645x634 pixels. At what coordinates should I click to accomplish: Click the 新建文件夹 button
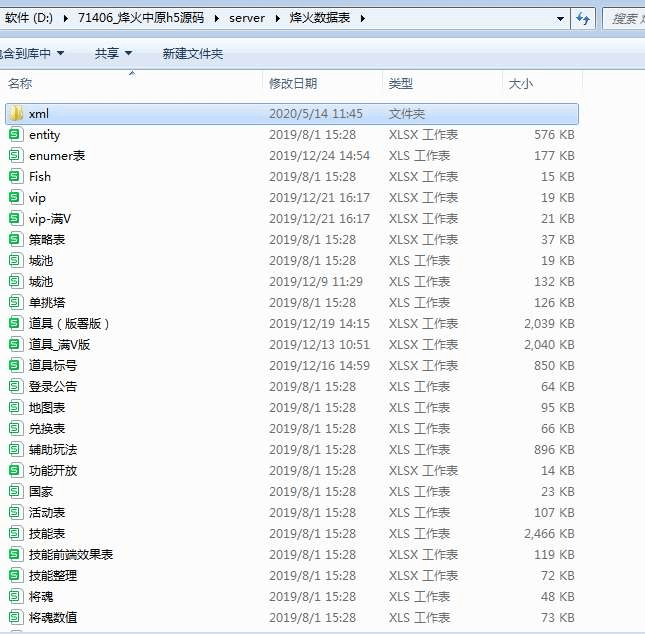193,53
